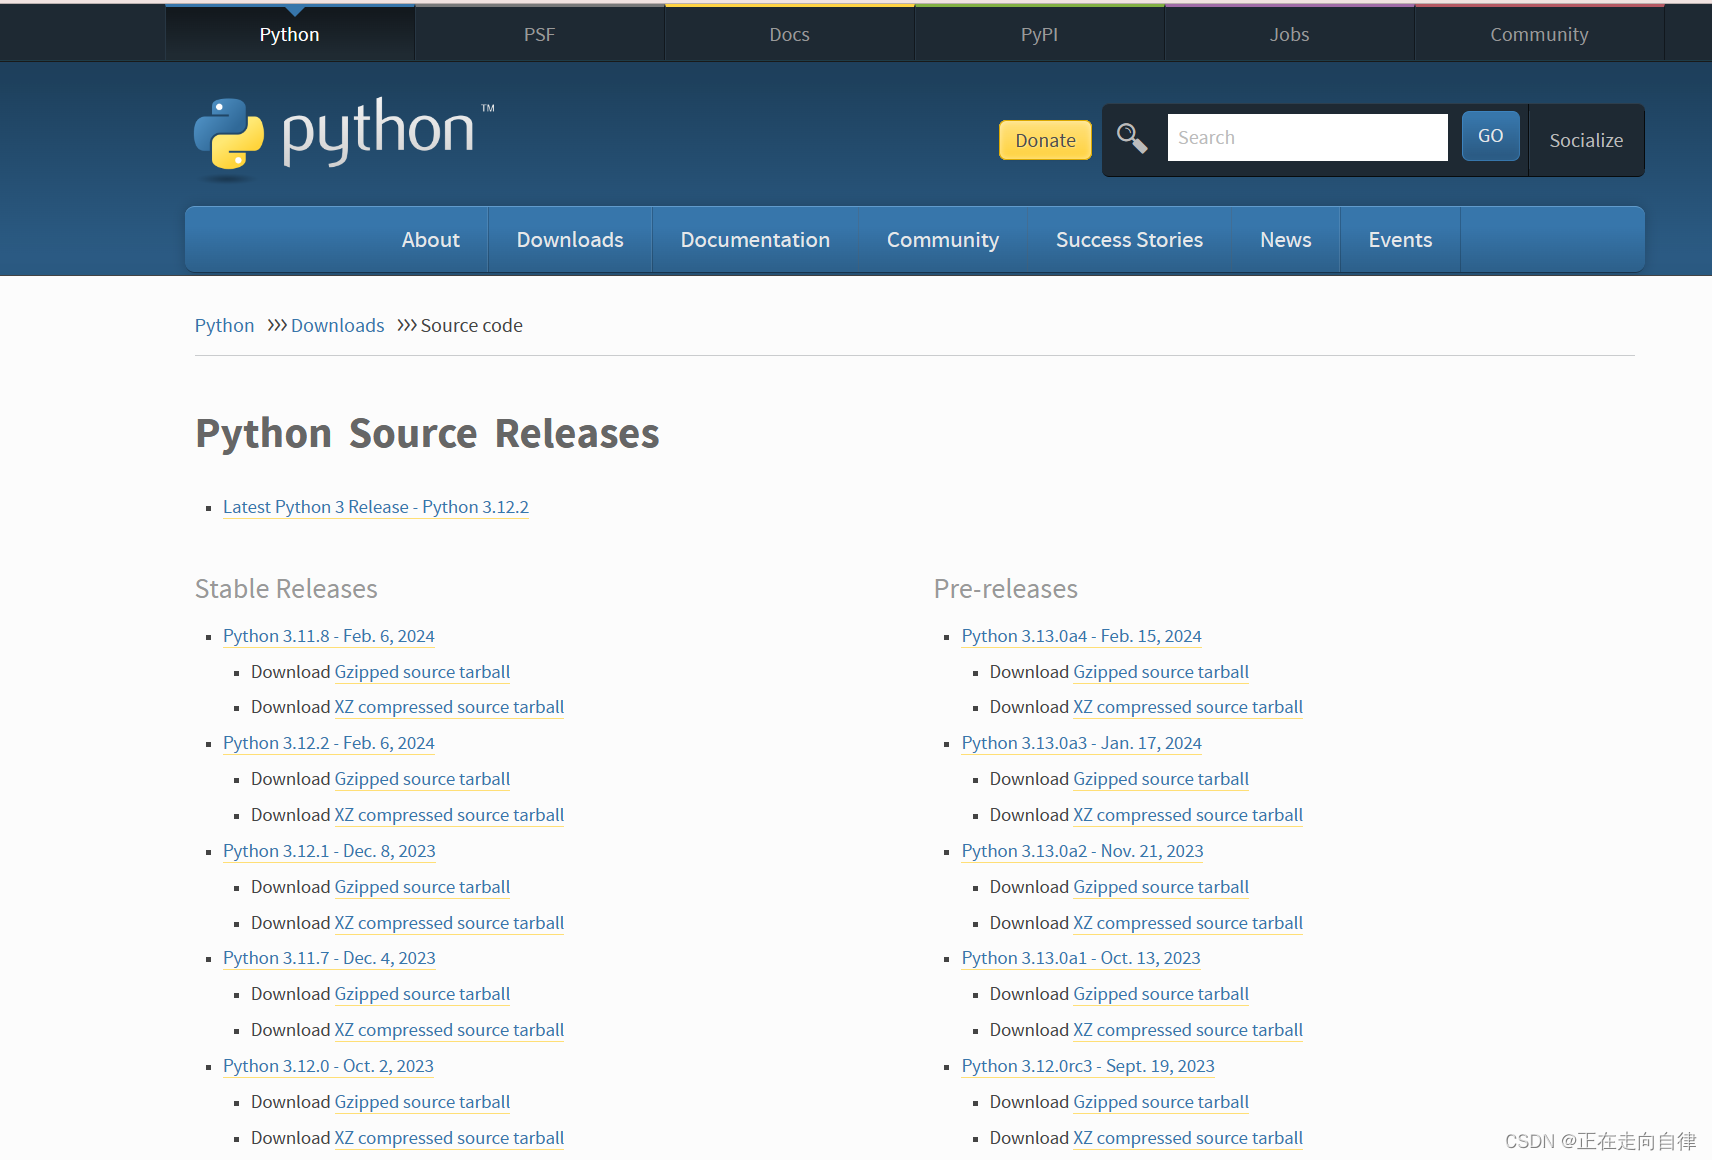The image size is (1712, 1160).
Task: Open the Python 3.11.8 release link
Action: pyautogui.click(x=328, y=636)
